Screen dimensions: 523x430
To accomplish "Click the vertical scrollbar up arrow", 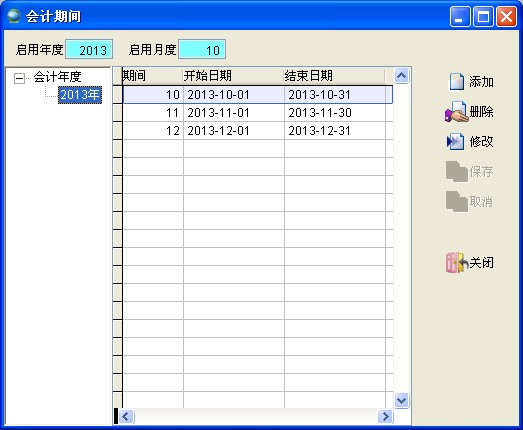I will point(401,75).
